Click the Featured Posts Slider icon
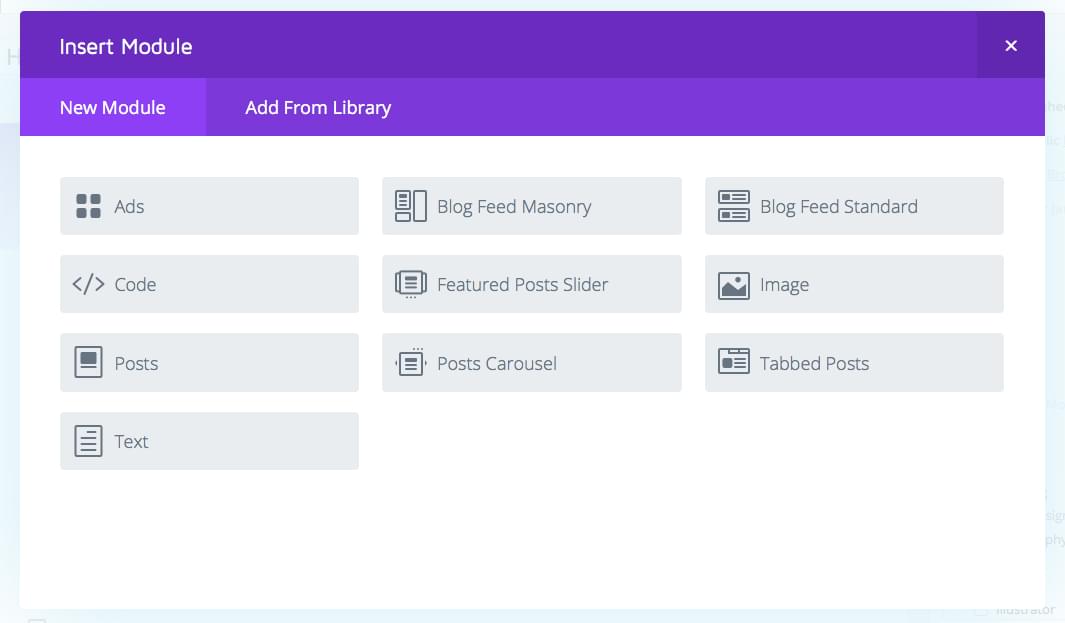 click(410, 284)
